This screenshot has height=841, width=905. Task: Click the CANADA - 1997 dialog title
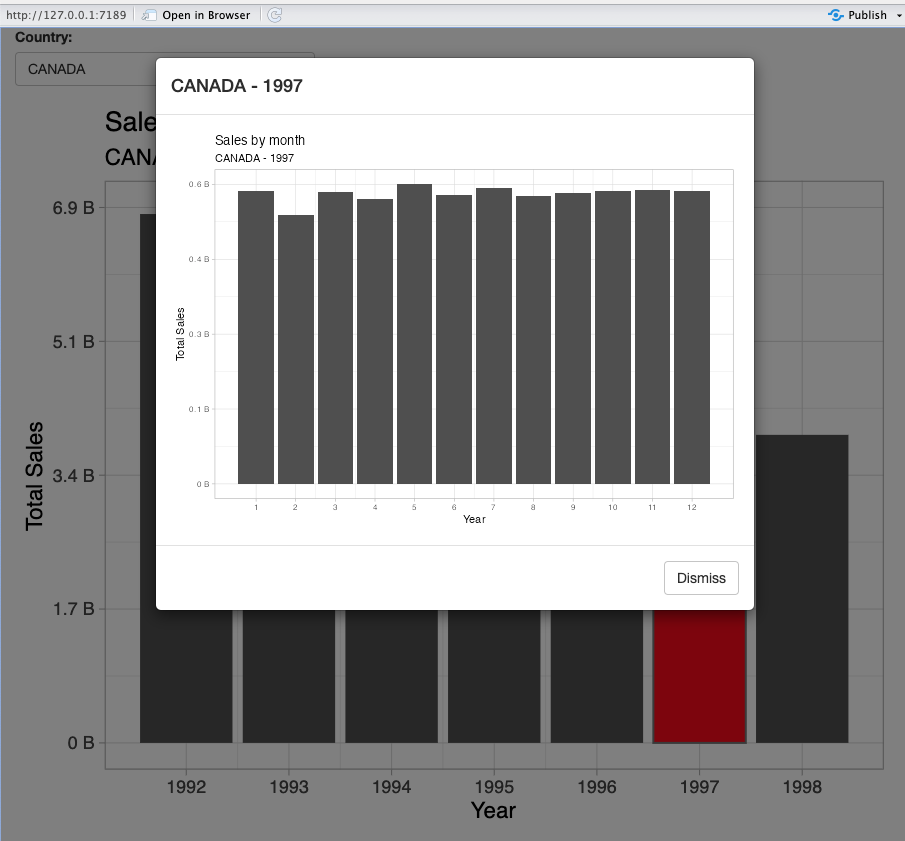(237, 86)
